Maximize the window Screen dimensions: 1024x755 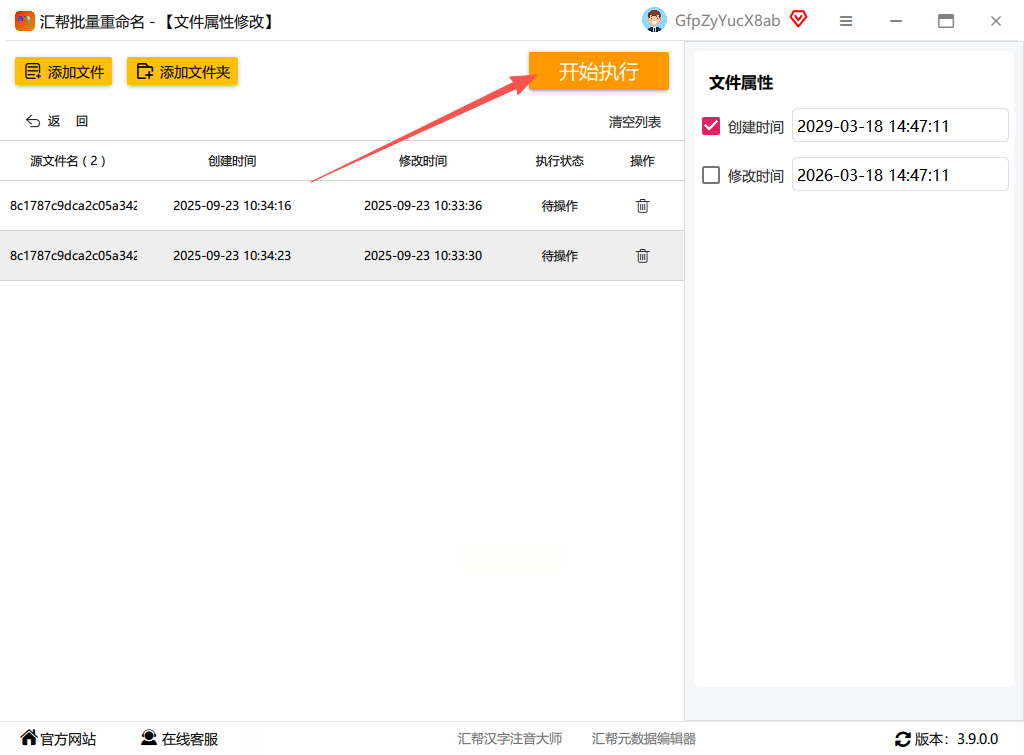[x=946, y=21]
